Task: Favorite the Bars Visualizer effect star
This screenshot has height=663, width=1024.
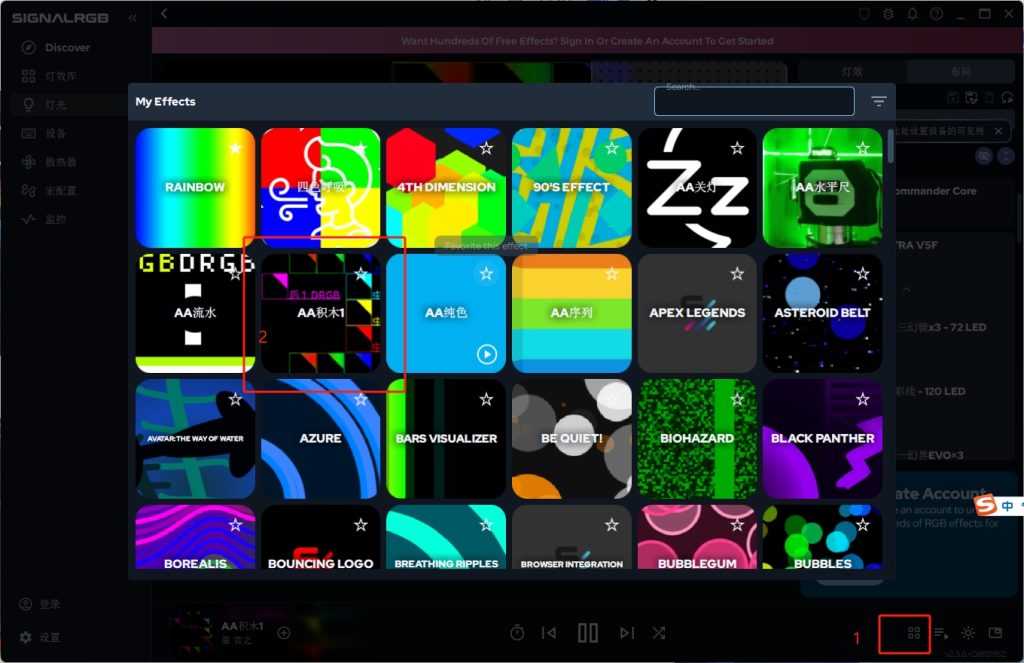Action: [486, 399]
